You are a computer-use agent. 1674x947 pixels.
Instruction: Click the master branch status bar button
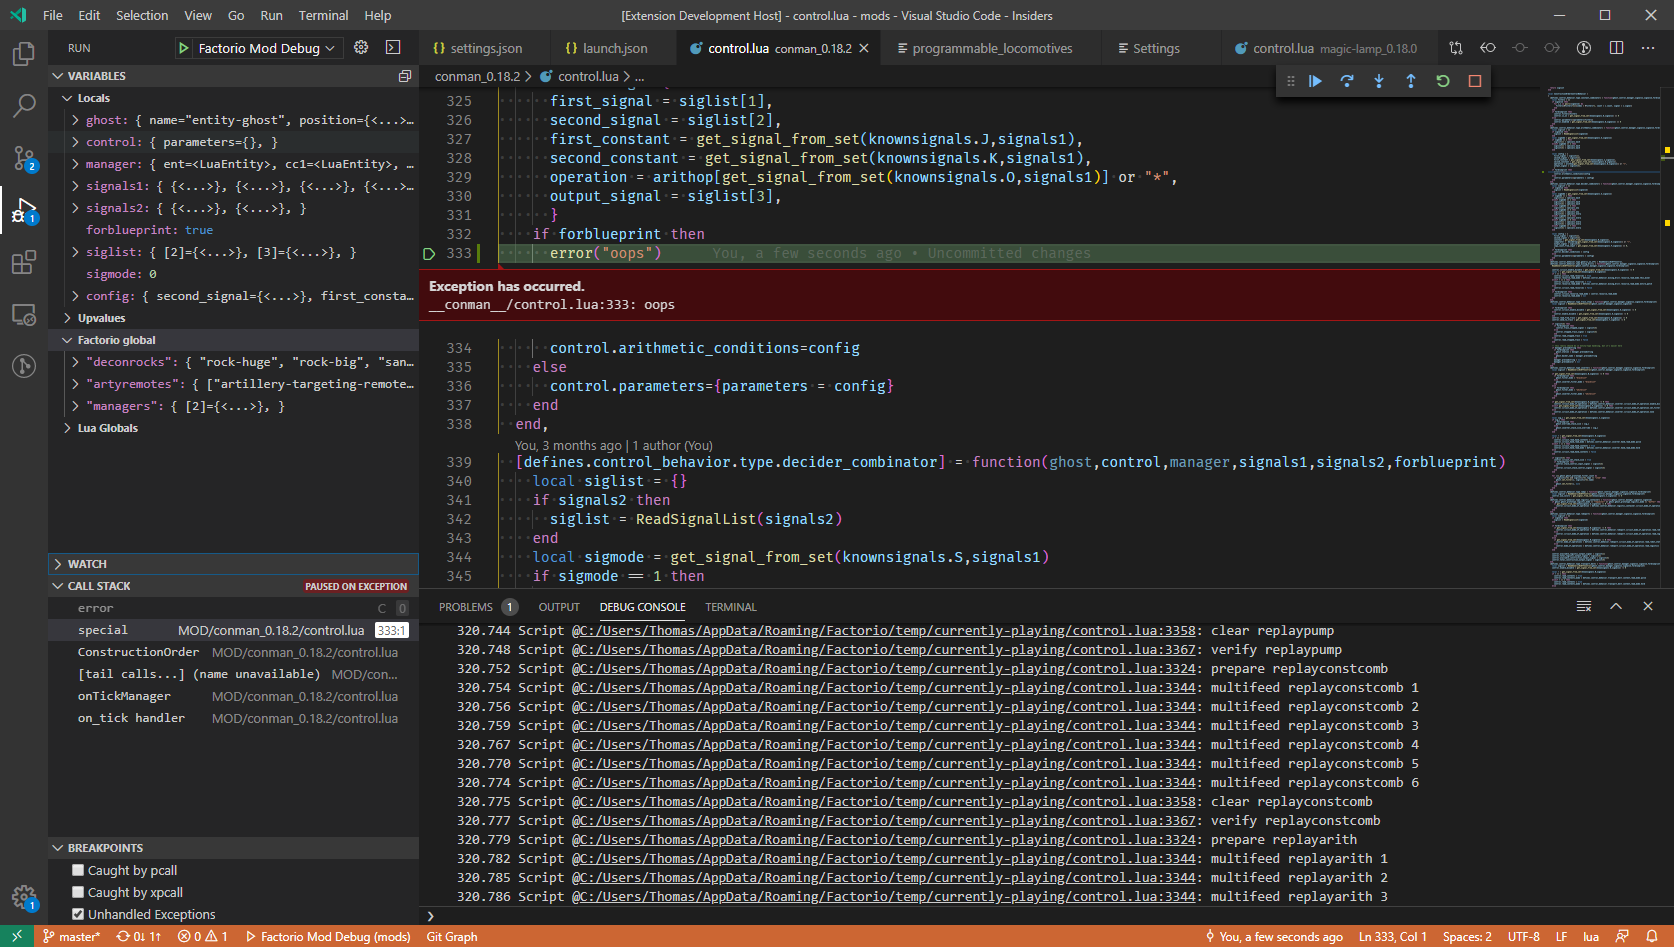[x=72, y=937]
